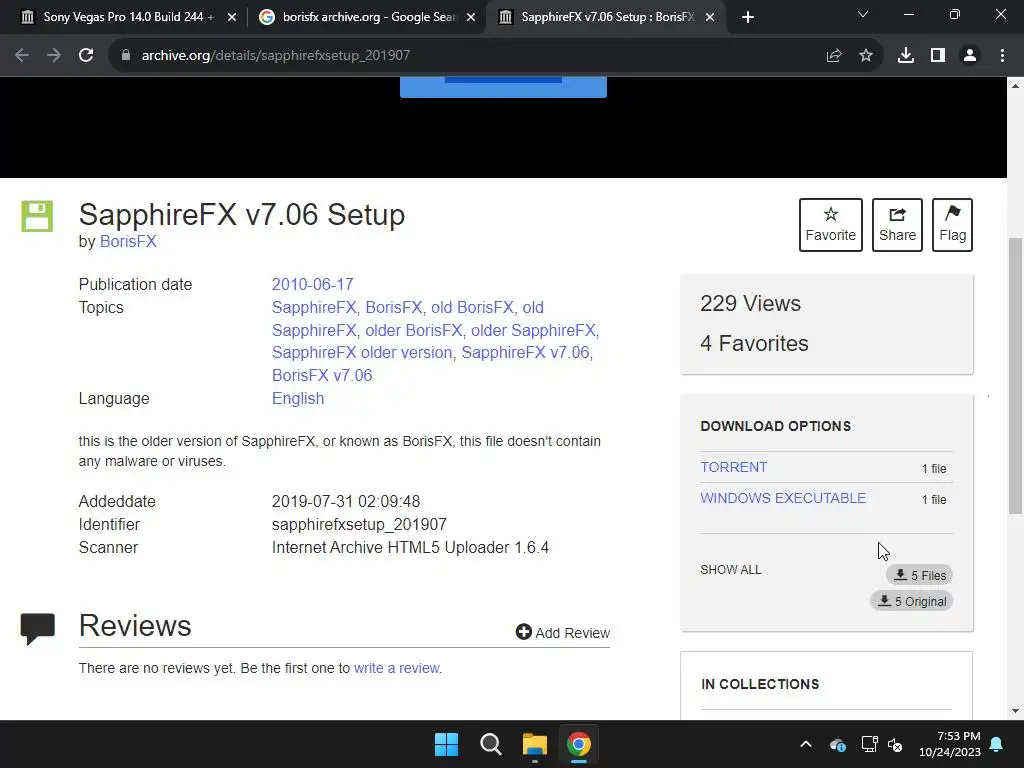Click the scrollbar down arrow
Viewport: 1024px width, 768px height.
pos(1015,711)
